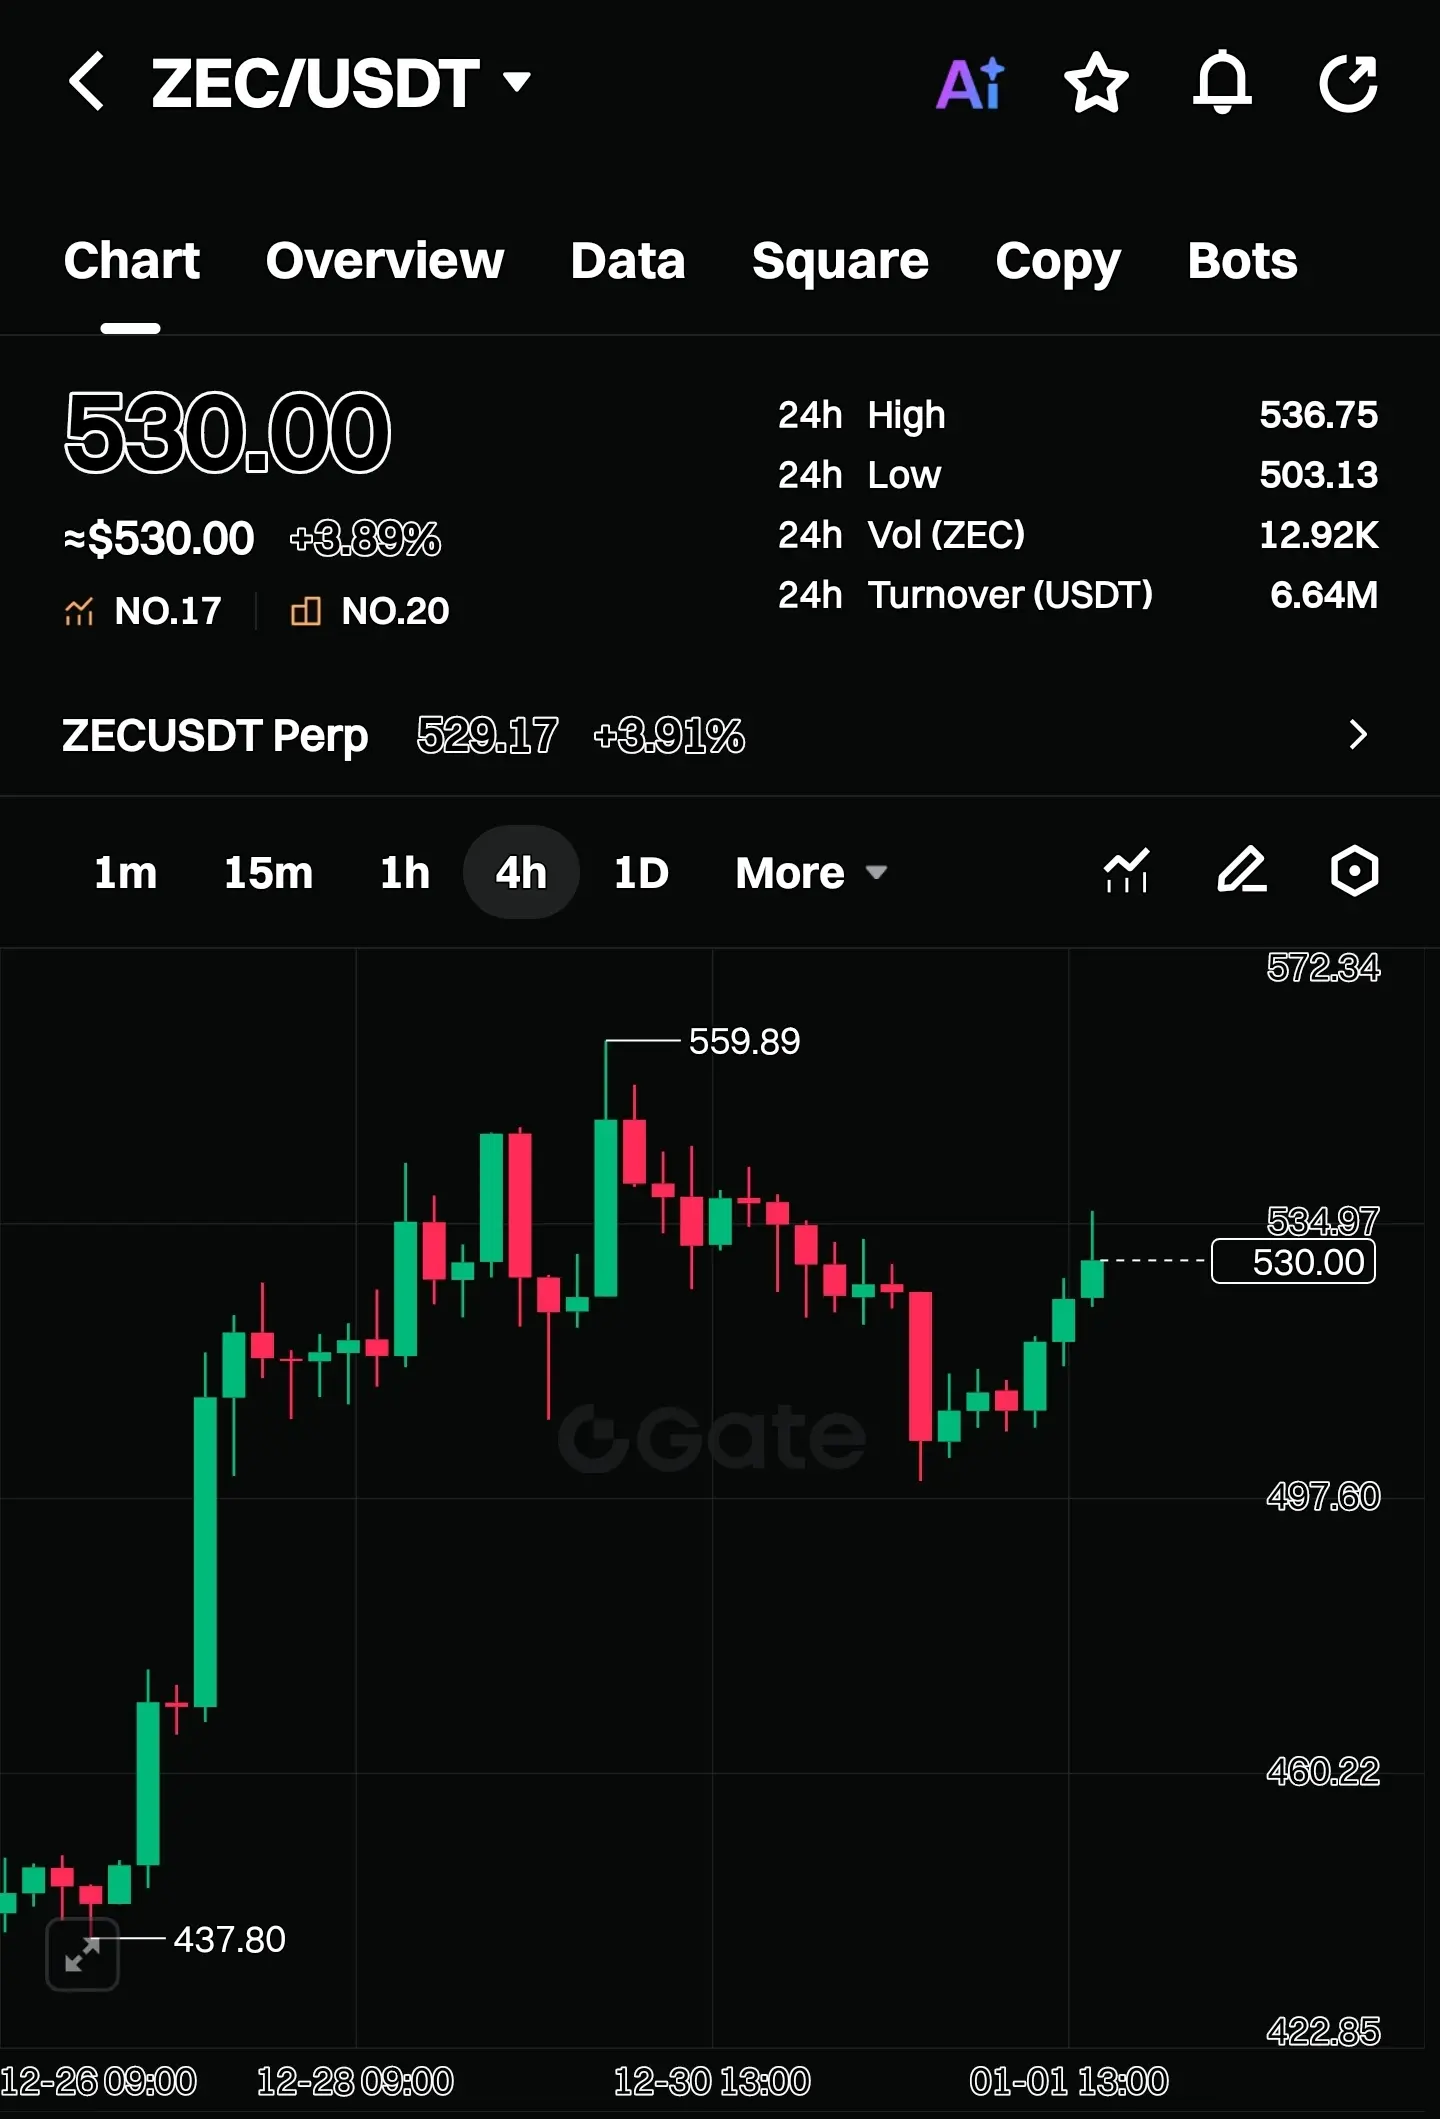Viewport: 1440px width, 2119px height.
Task: Tap the 559.89 high marker label
Action: 745,1041
